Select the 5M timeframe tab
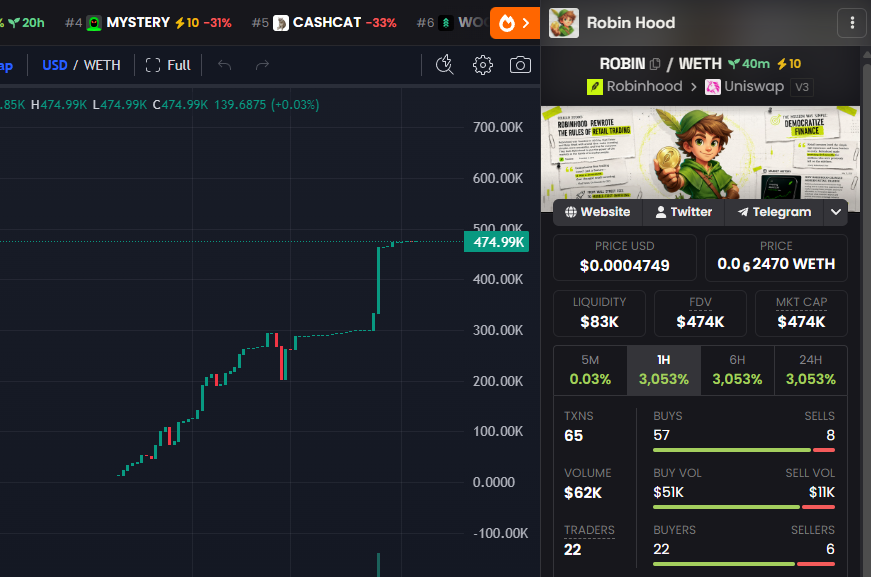 click(590, 370)
